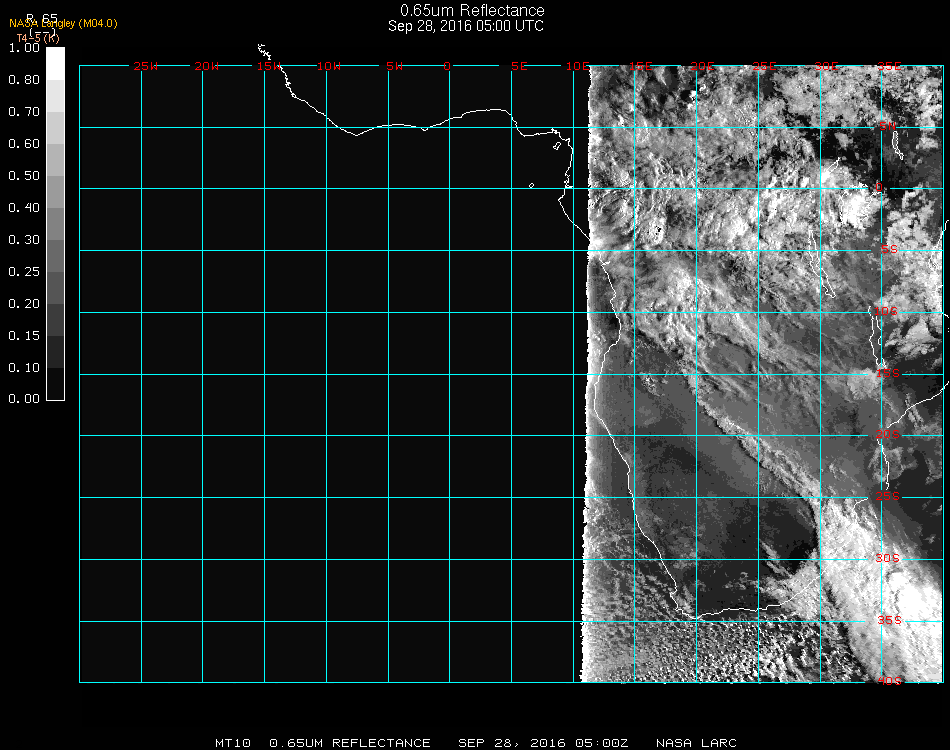Click the 0.65UM REFLECTANCE footer caption
Image resolution: width=950 pixels, height=750 pixels.
pyautogui.click(x=350, y=743)
